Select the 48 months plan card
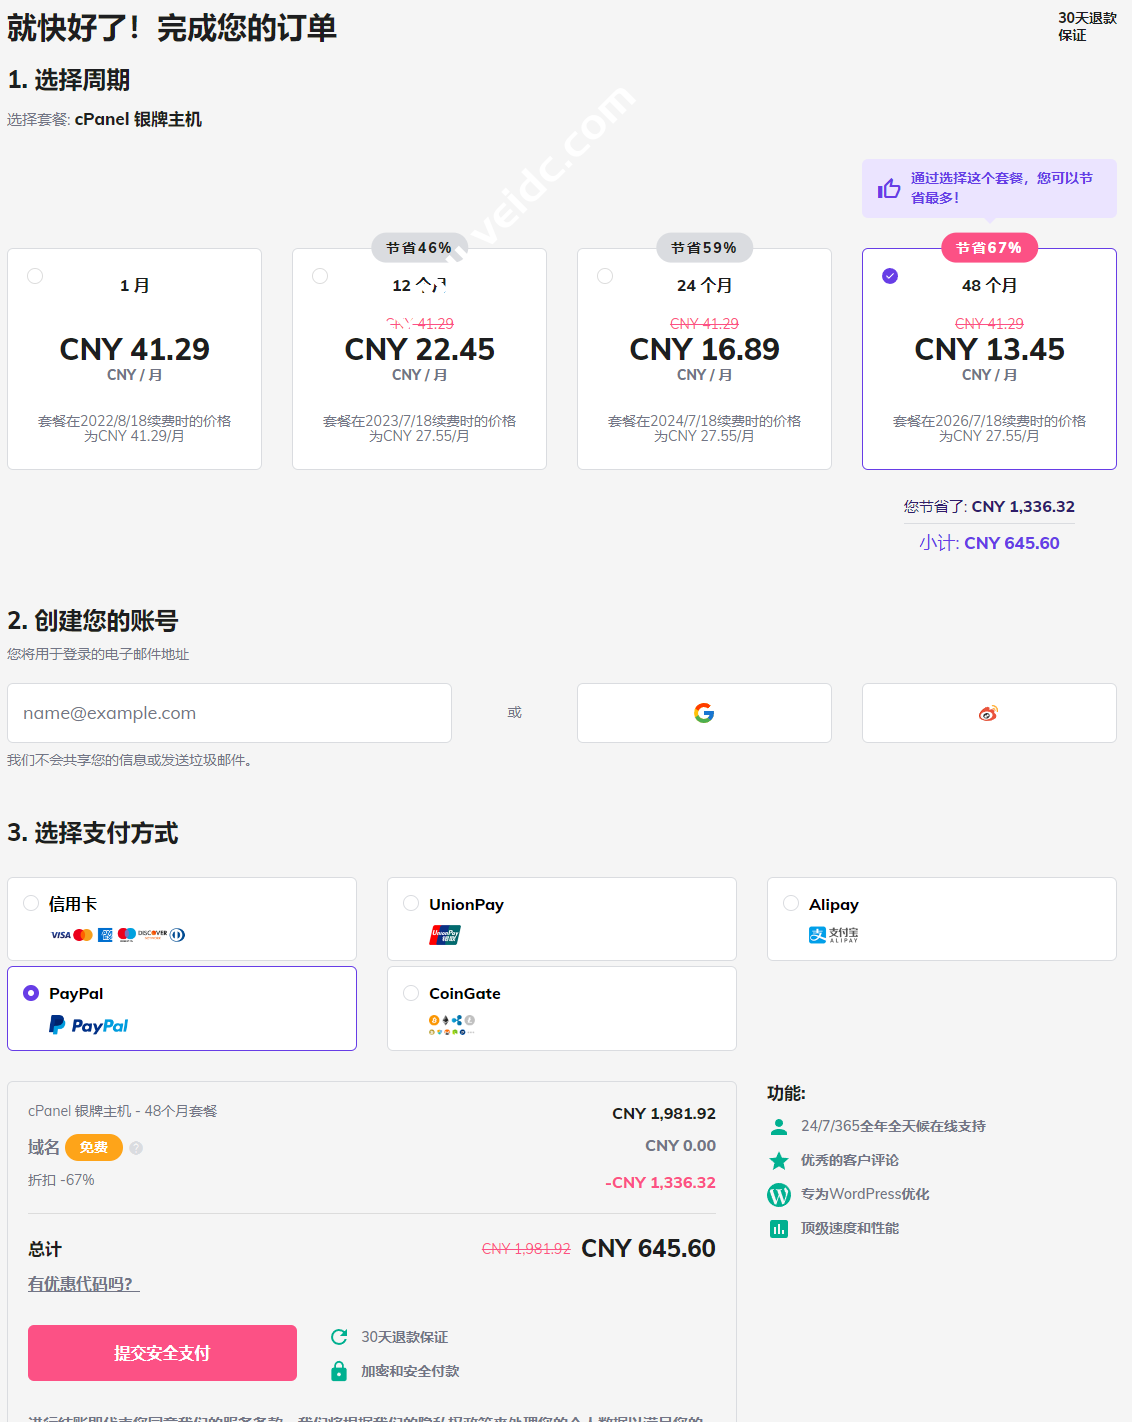The height and width of the screenshot is (1422, 1132). 989,358
